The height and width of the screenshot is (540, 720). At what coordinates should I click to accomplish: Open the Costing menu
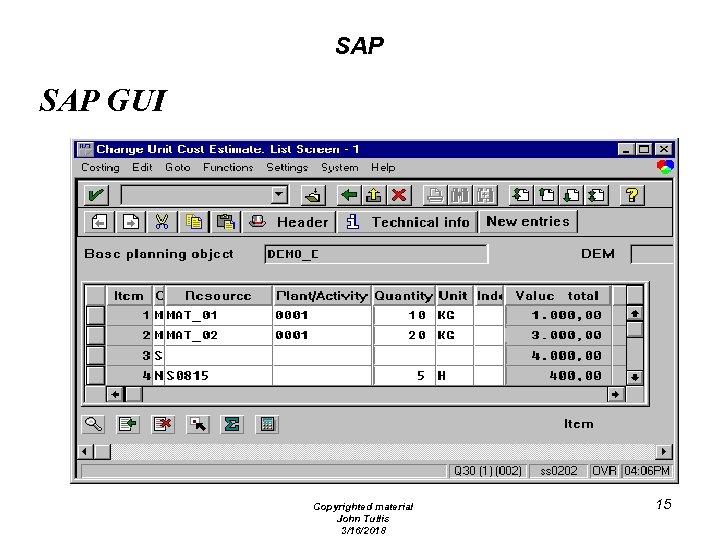(100, 168)
